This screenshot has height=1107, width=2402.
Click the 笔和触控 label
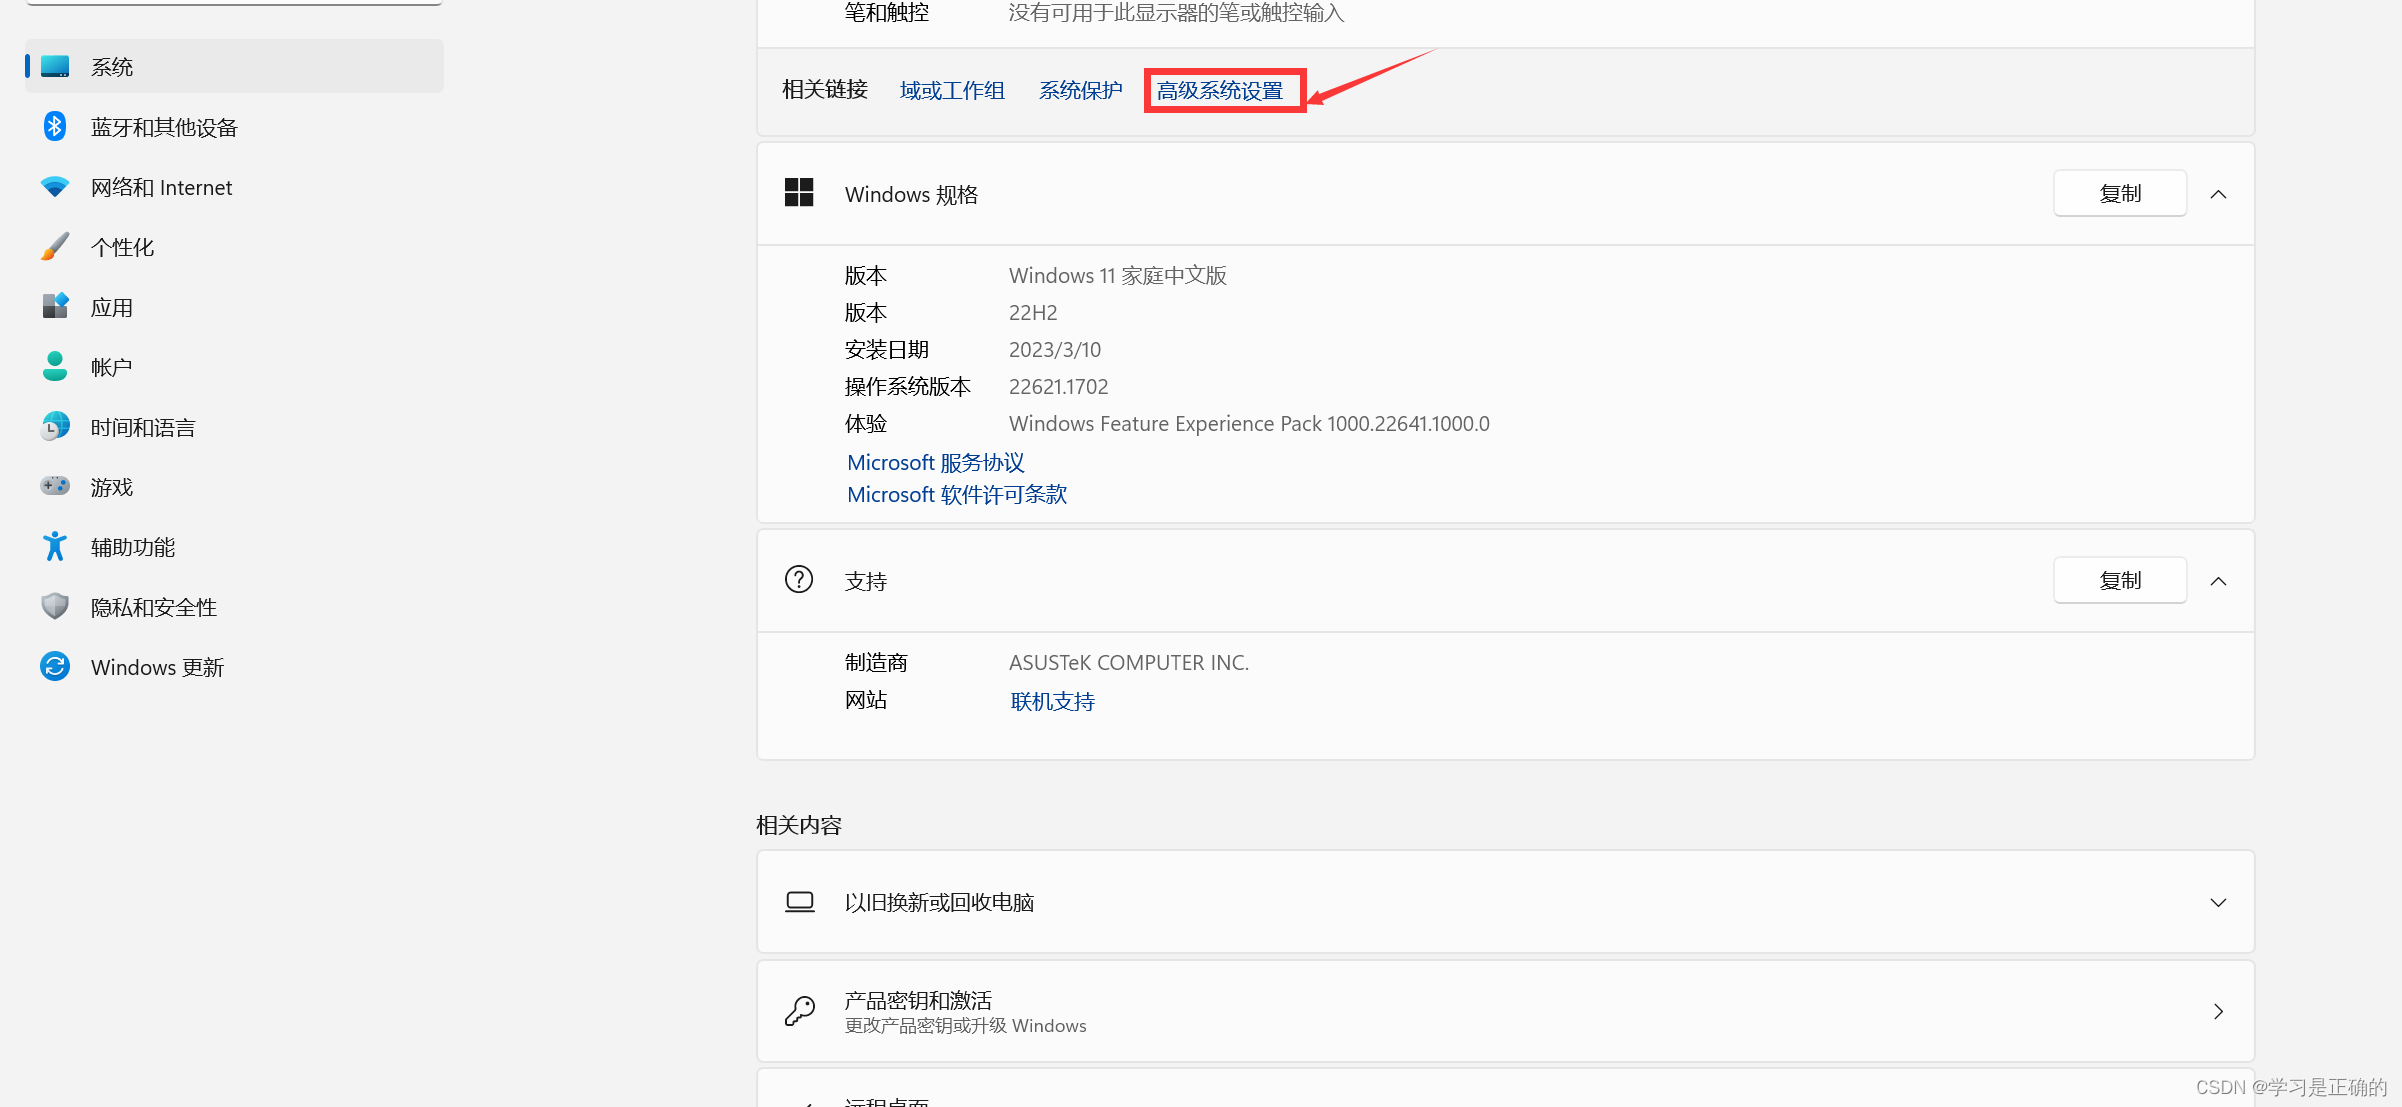click(887, 13)
